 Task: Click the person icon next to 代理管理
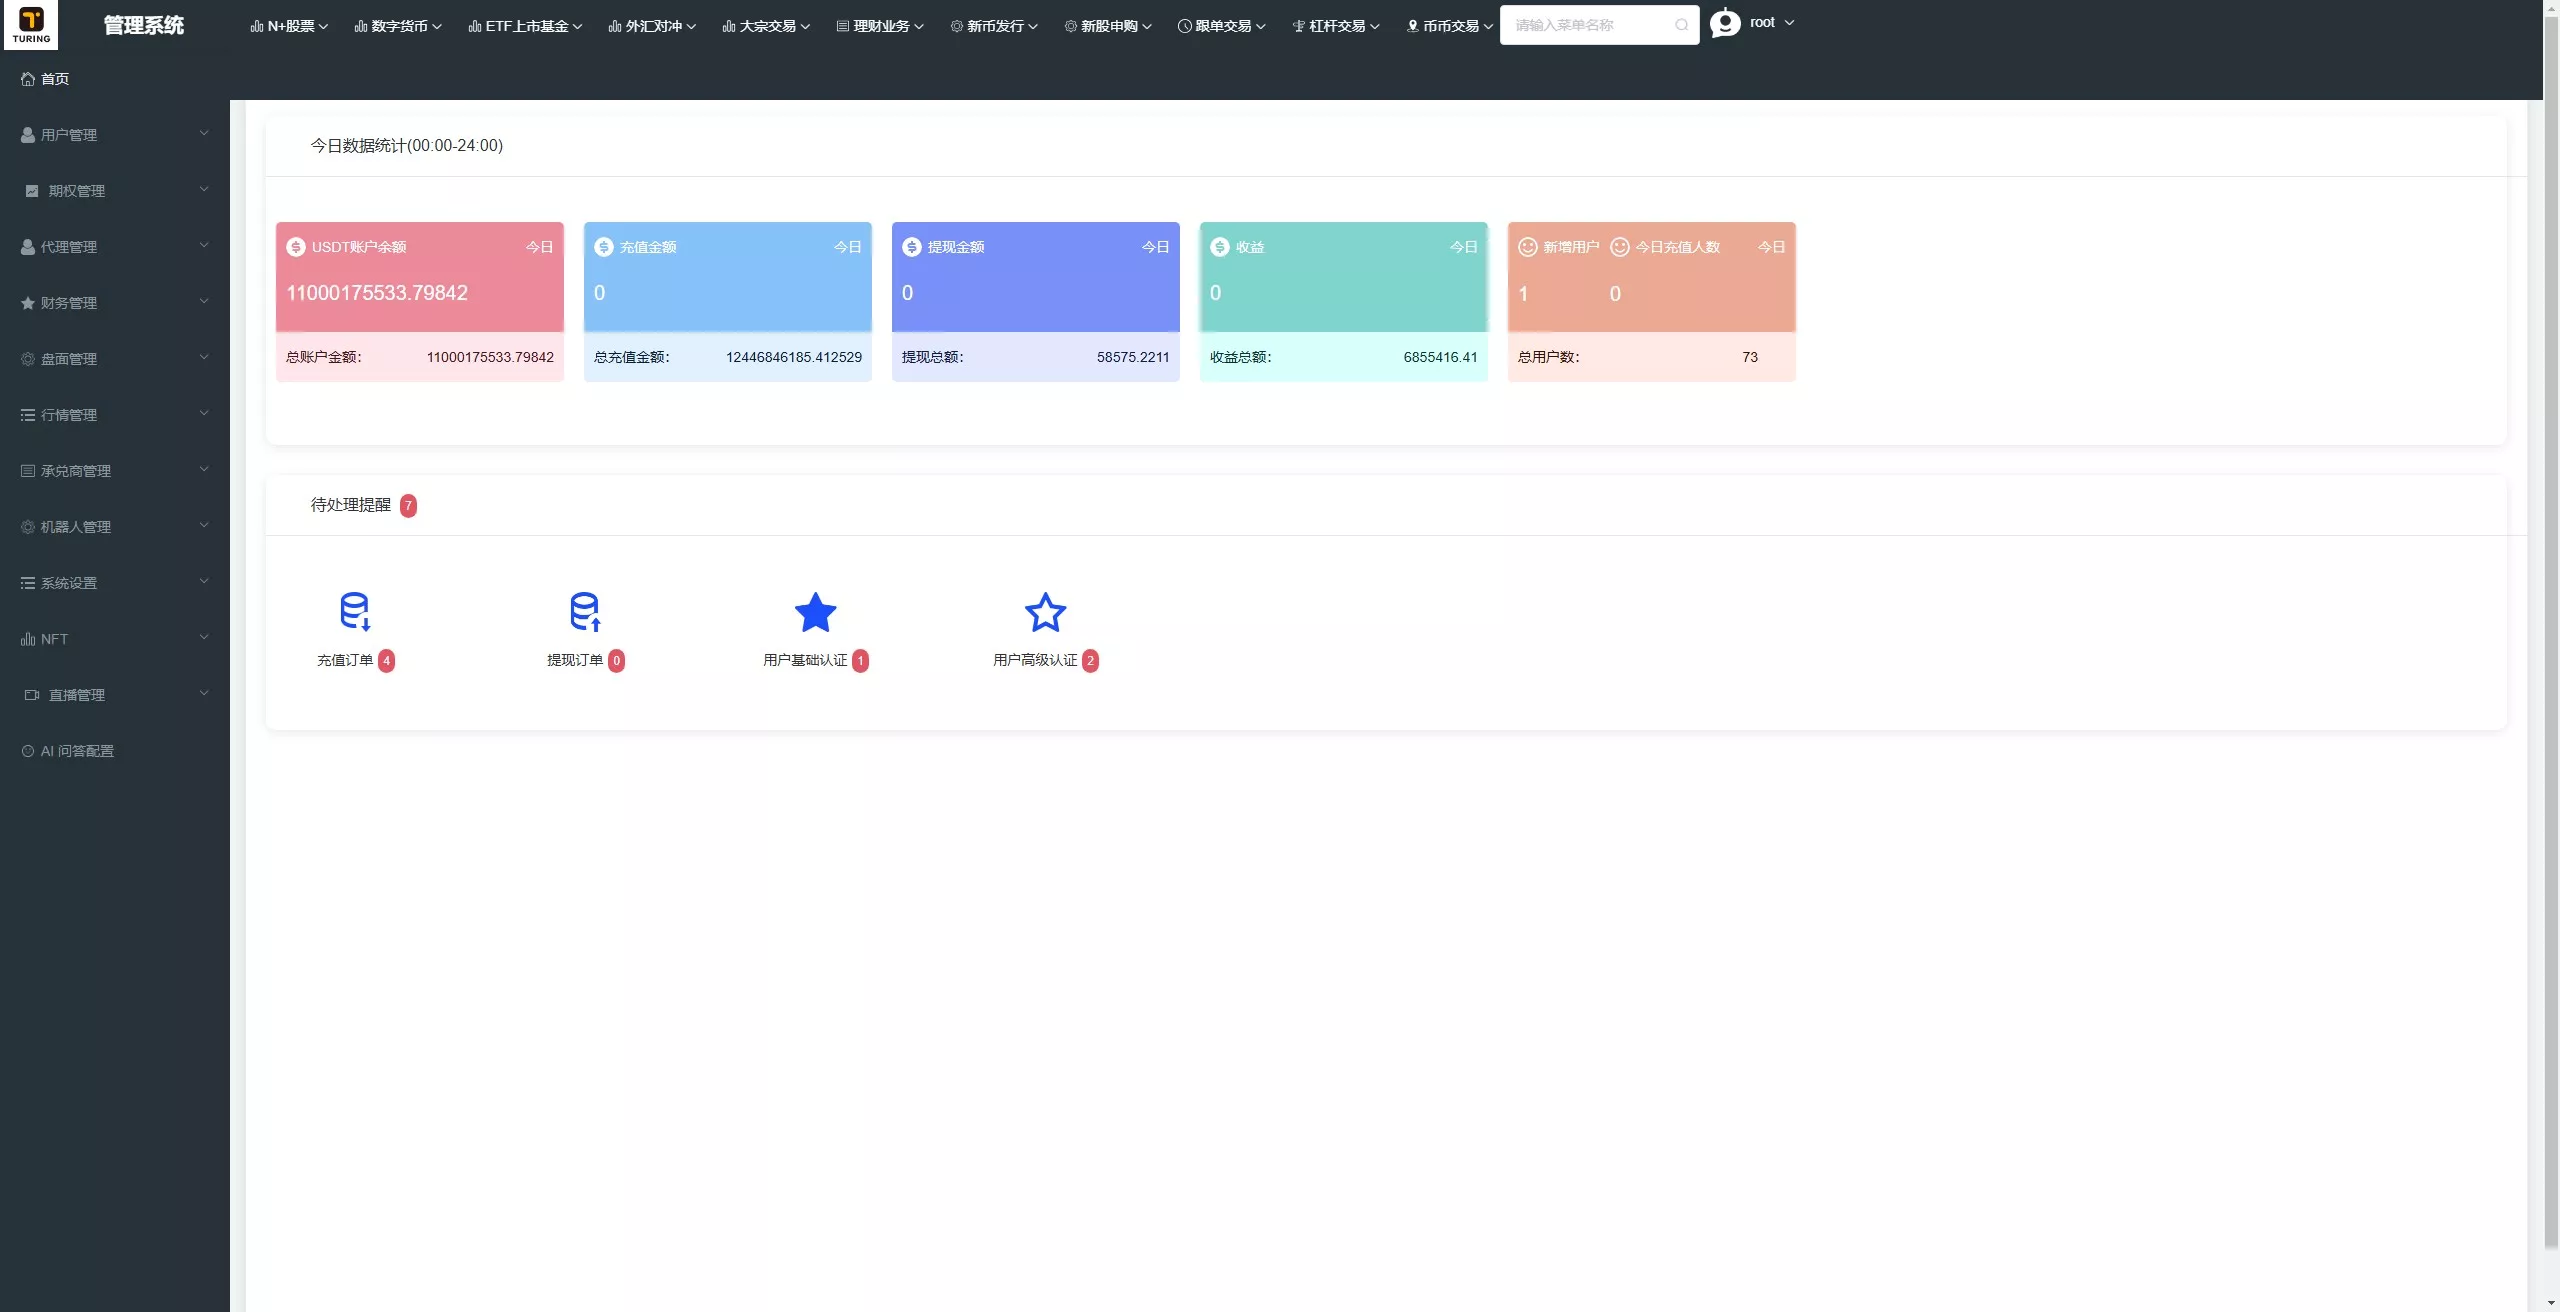point(28,247)
